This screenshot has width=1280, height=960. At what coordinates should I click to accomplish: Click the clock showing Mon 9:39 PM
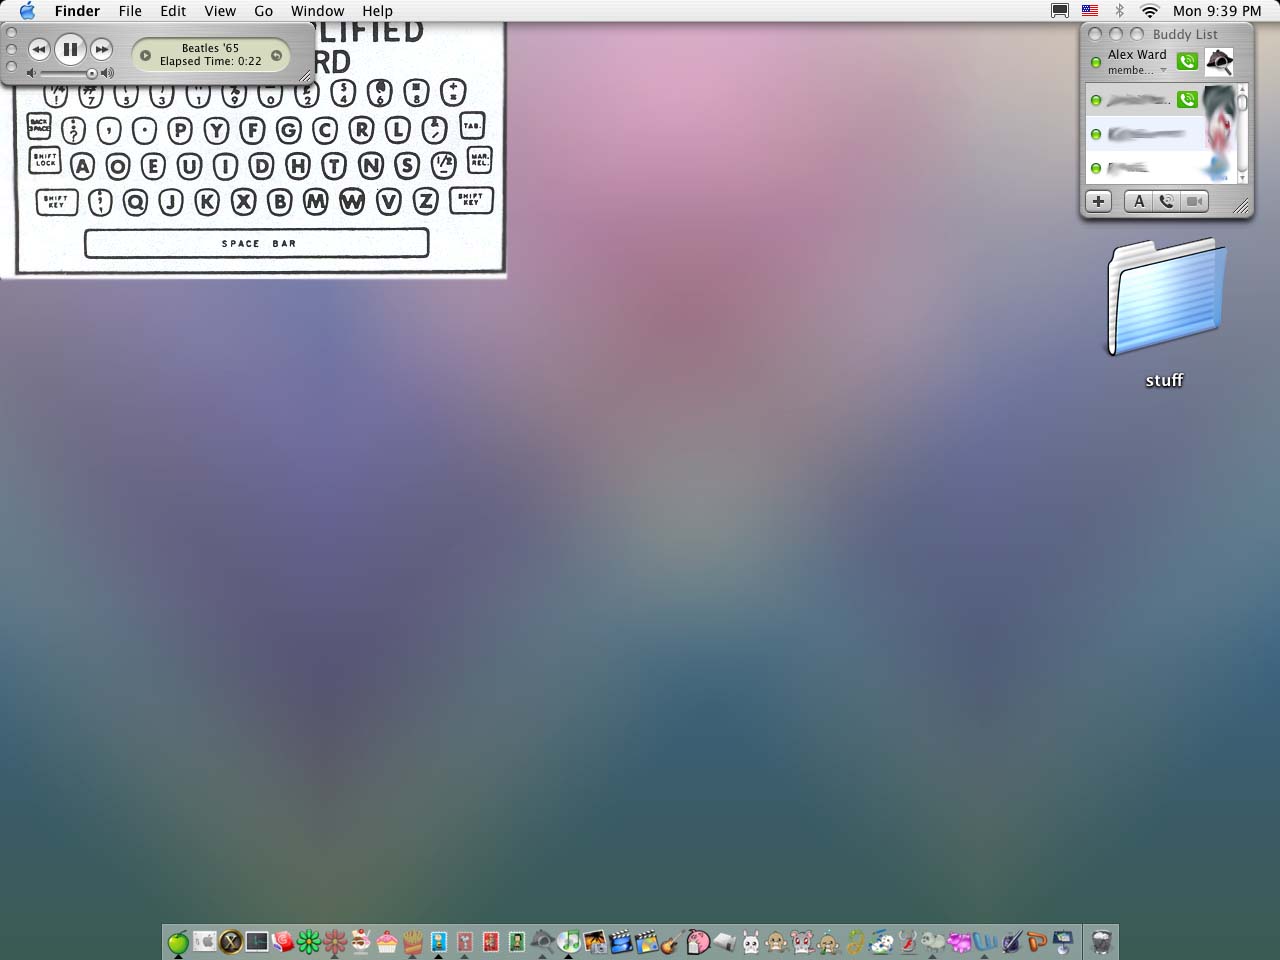tap(1217, 11)
